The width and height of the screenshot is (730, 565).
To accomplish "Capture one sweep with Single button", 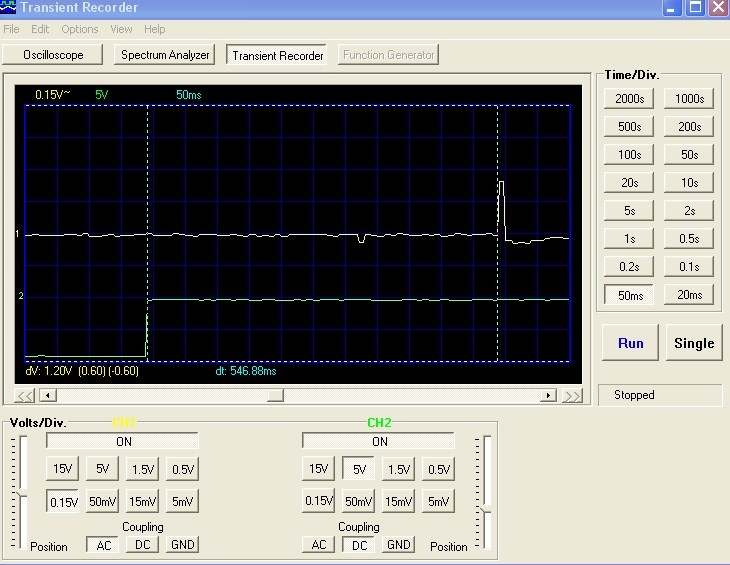I will click(694, 343).
